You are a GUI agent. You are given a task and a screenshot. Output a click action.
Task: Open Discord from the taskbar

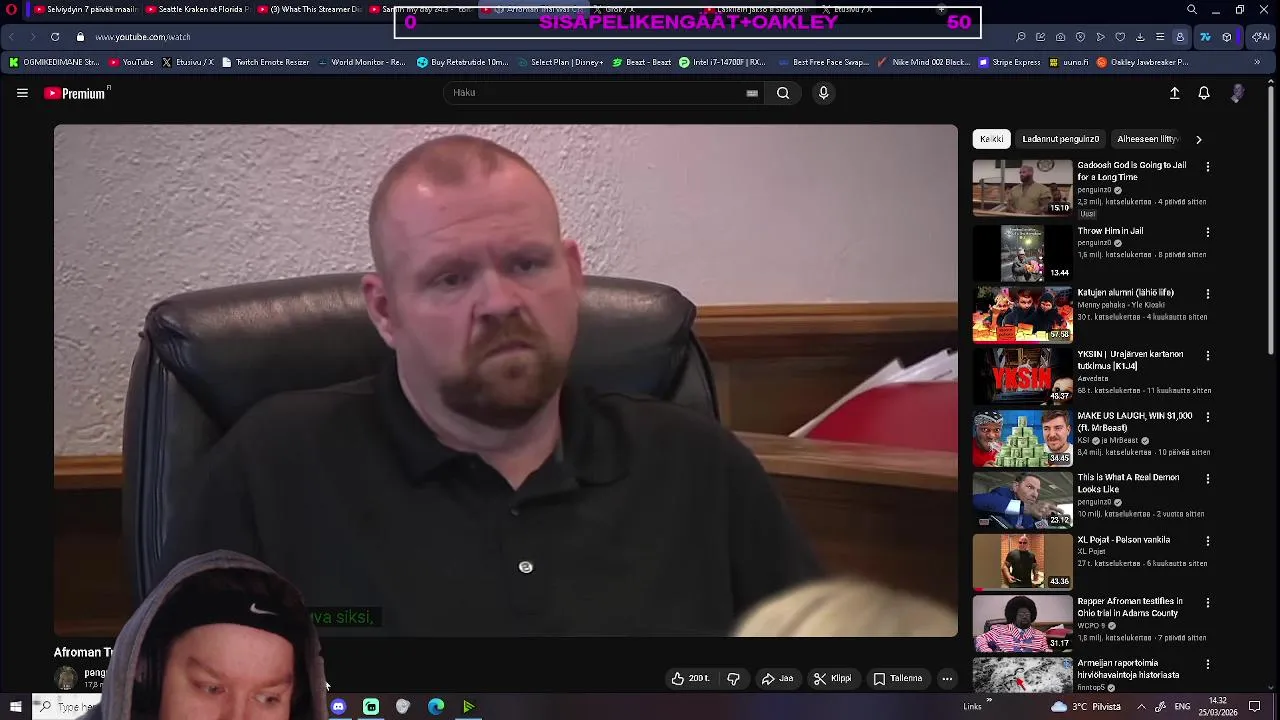pyautogui.click(x=338, y=707)
